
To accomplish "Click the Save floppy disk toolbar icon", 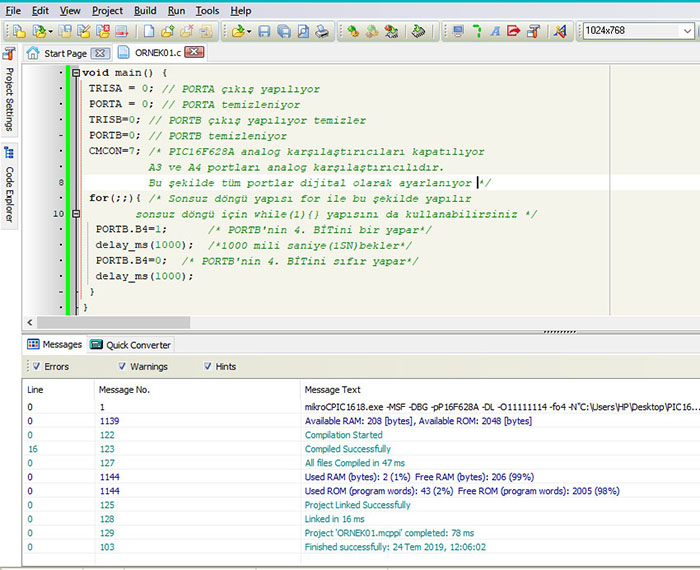I will [x=265, y=31].
